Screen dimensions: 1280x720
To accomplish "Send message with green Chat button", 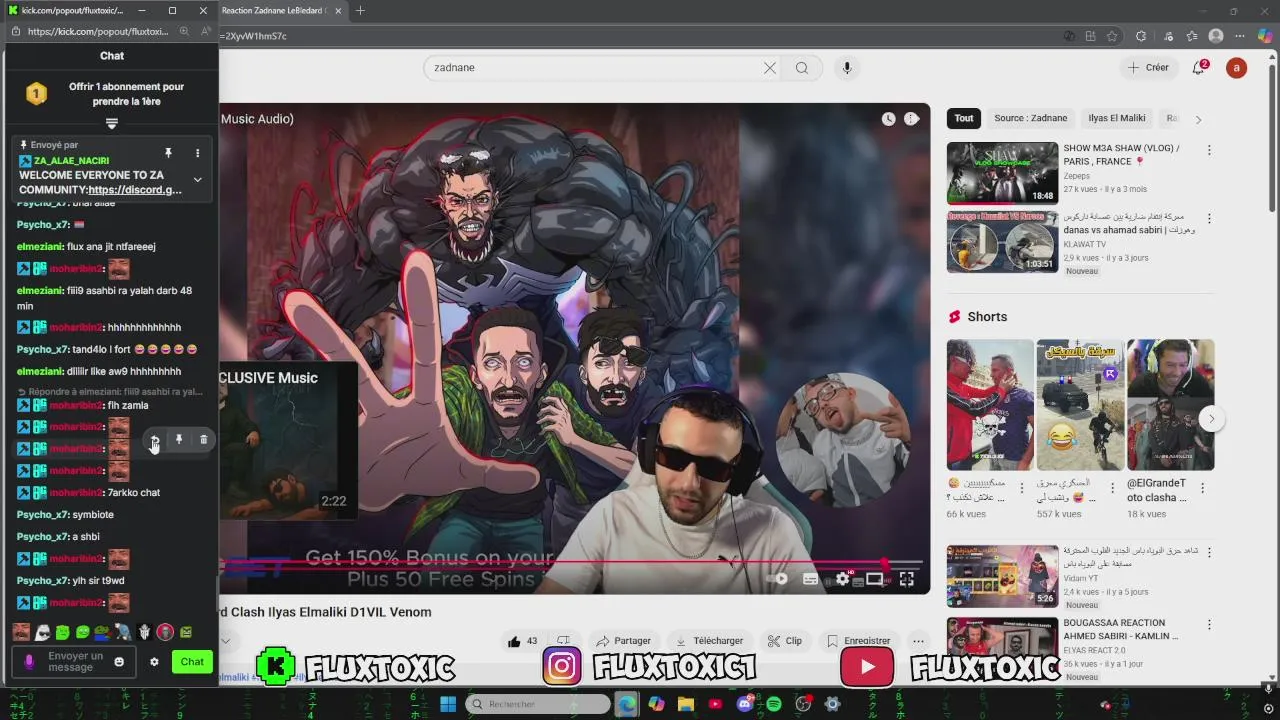I will (x=192, y=662).
